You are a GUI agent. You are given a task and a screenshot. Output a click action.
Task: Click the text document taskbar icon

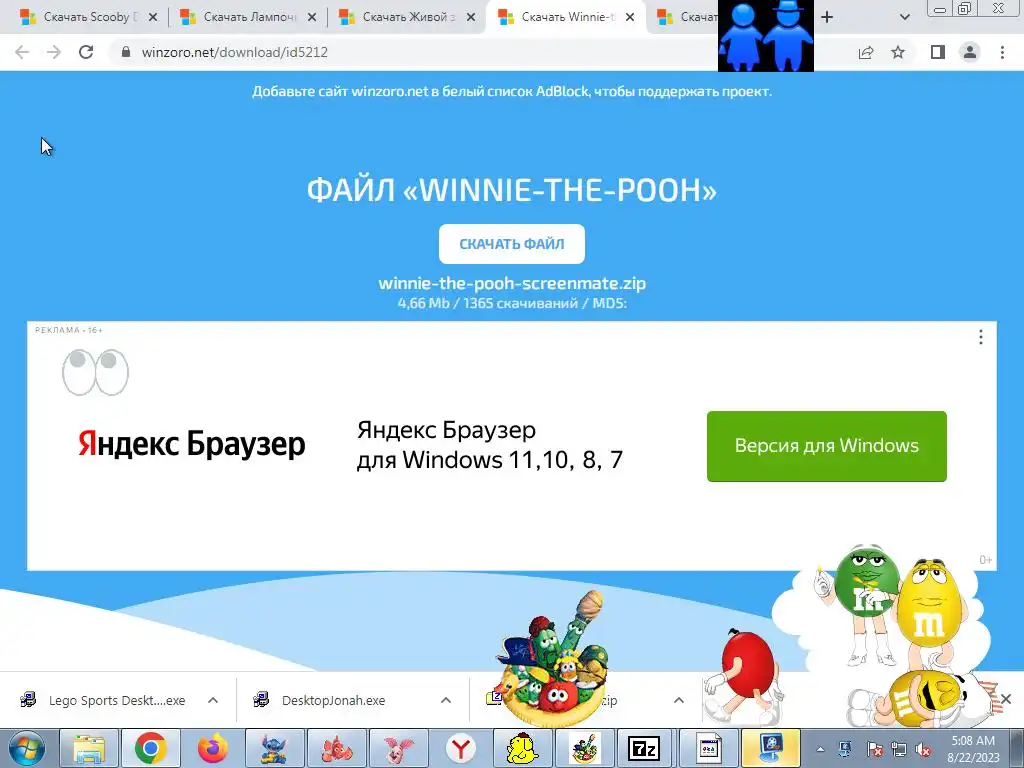(x=708, y=748)
